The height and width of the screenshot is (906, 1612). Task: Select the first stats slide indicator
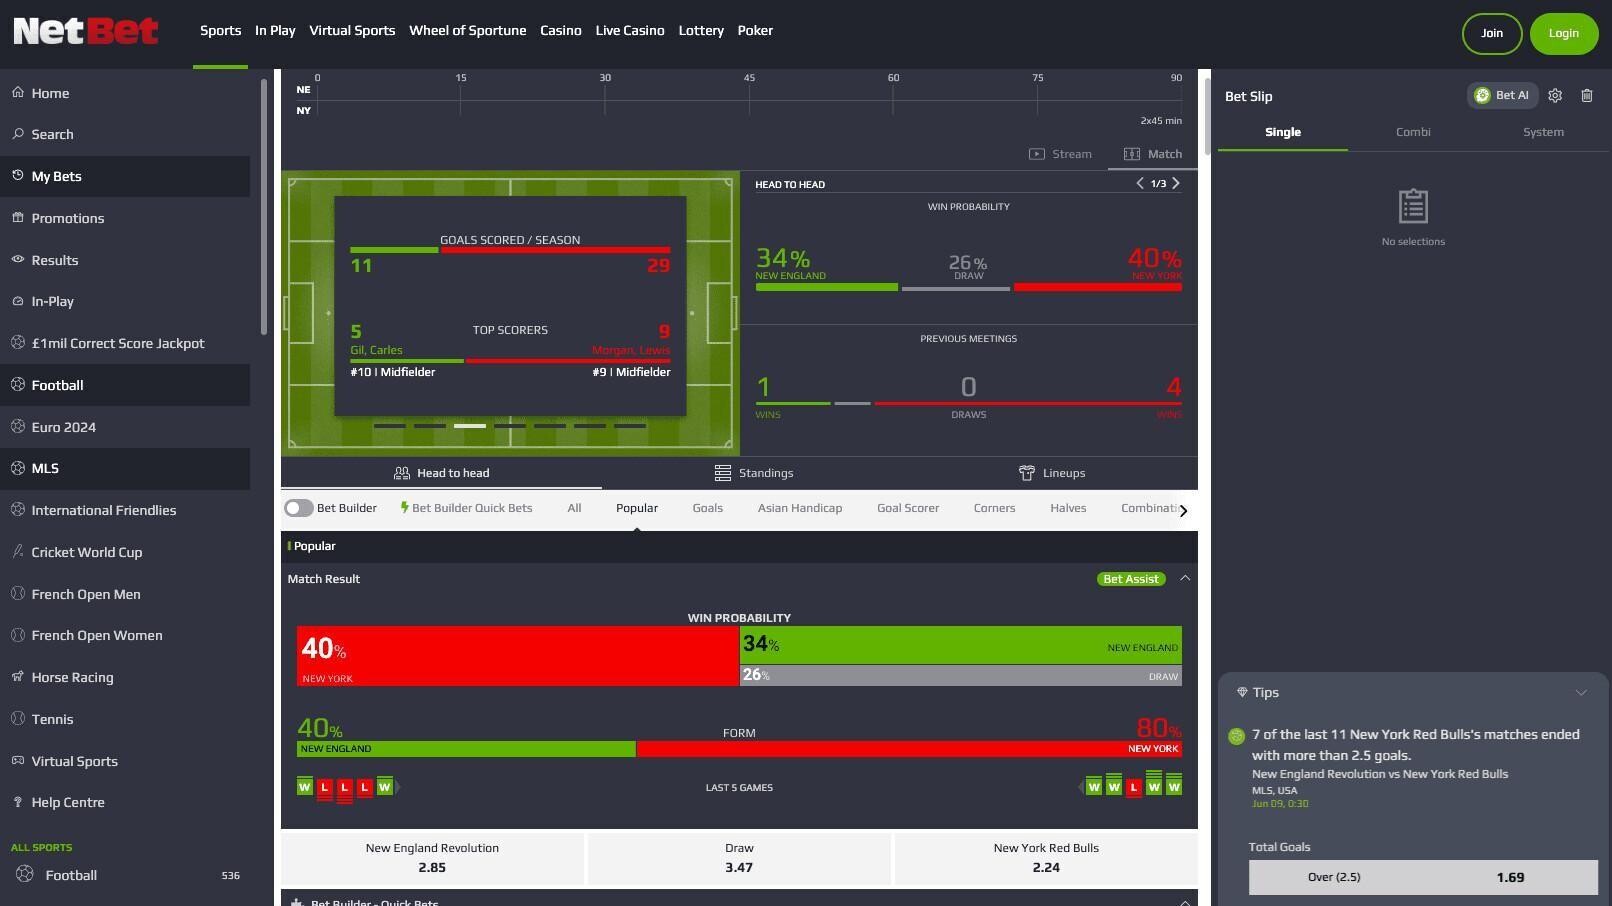coord(390,426)
